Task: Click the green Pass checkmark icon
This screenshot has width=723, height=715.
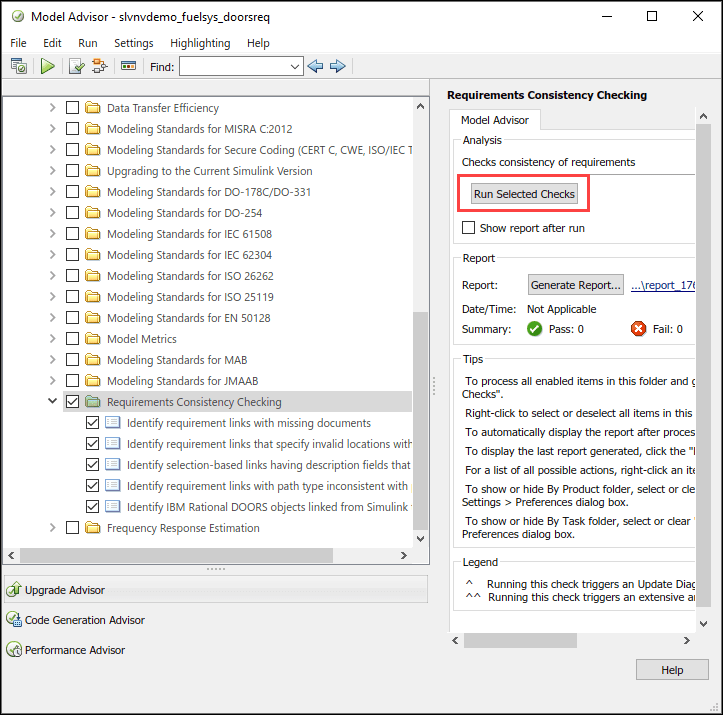Action: pyautogui.click(x=534, y=329)
